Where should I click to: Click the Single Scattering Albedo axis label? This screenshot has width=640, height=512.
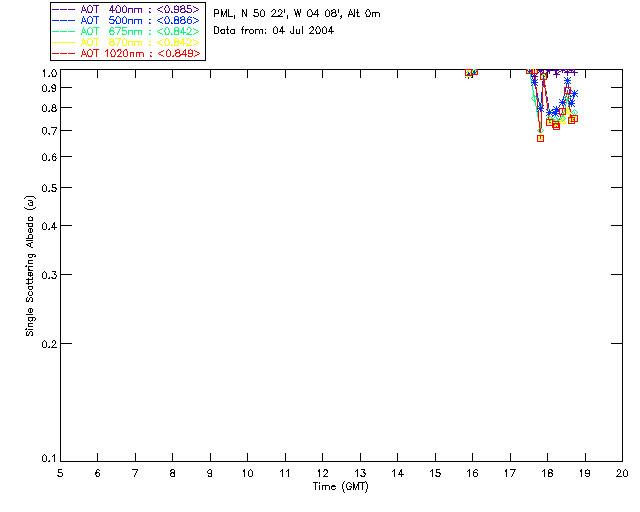point(30,266)
